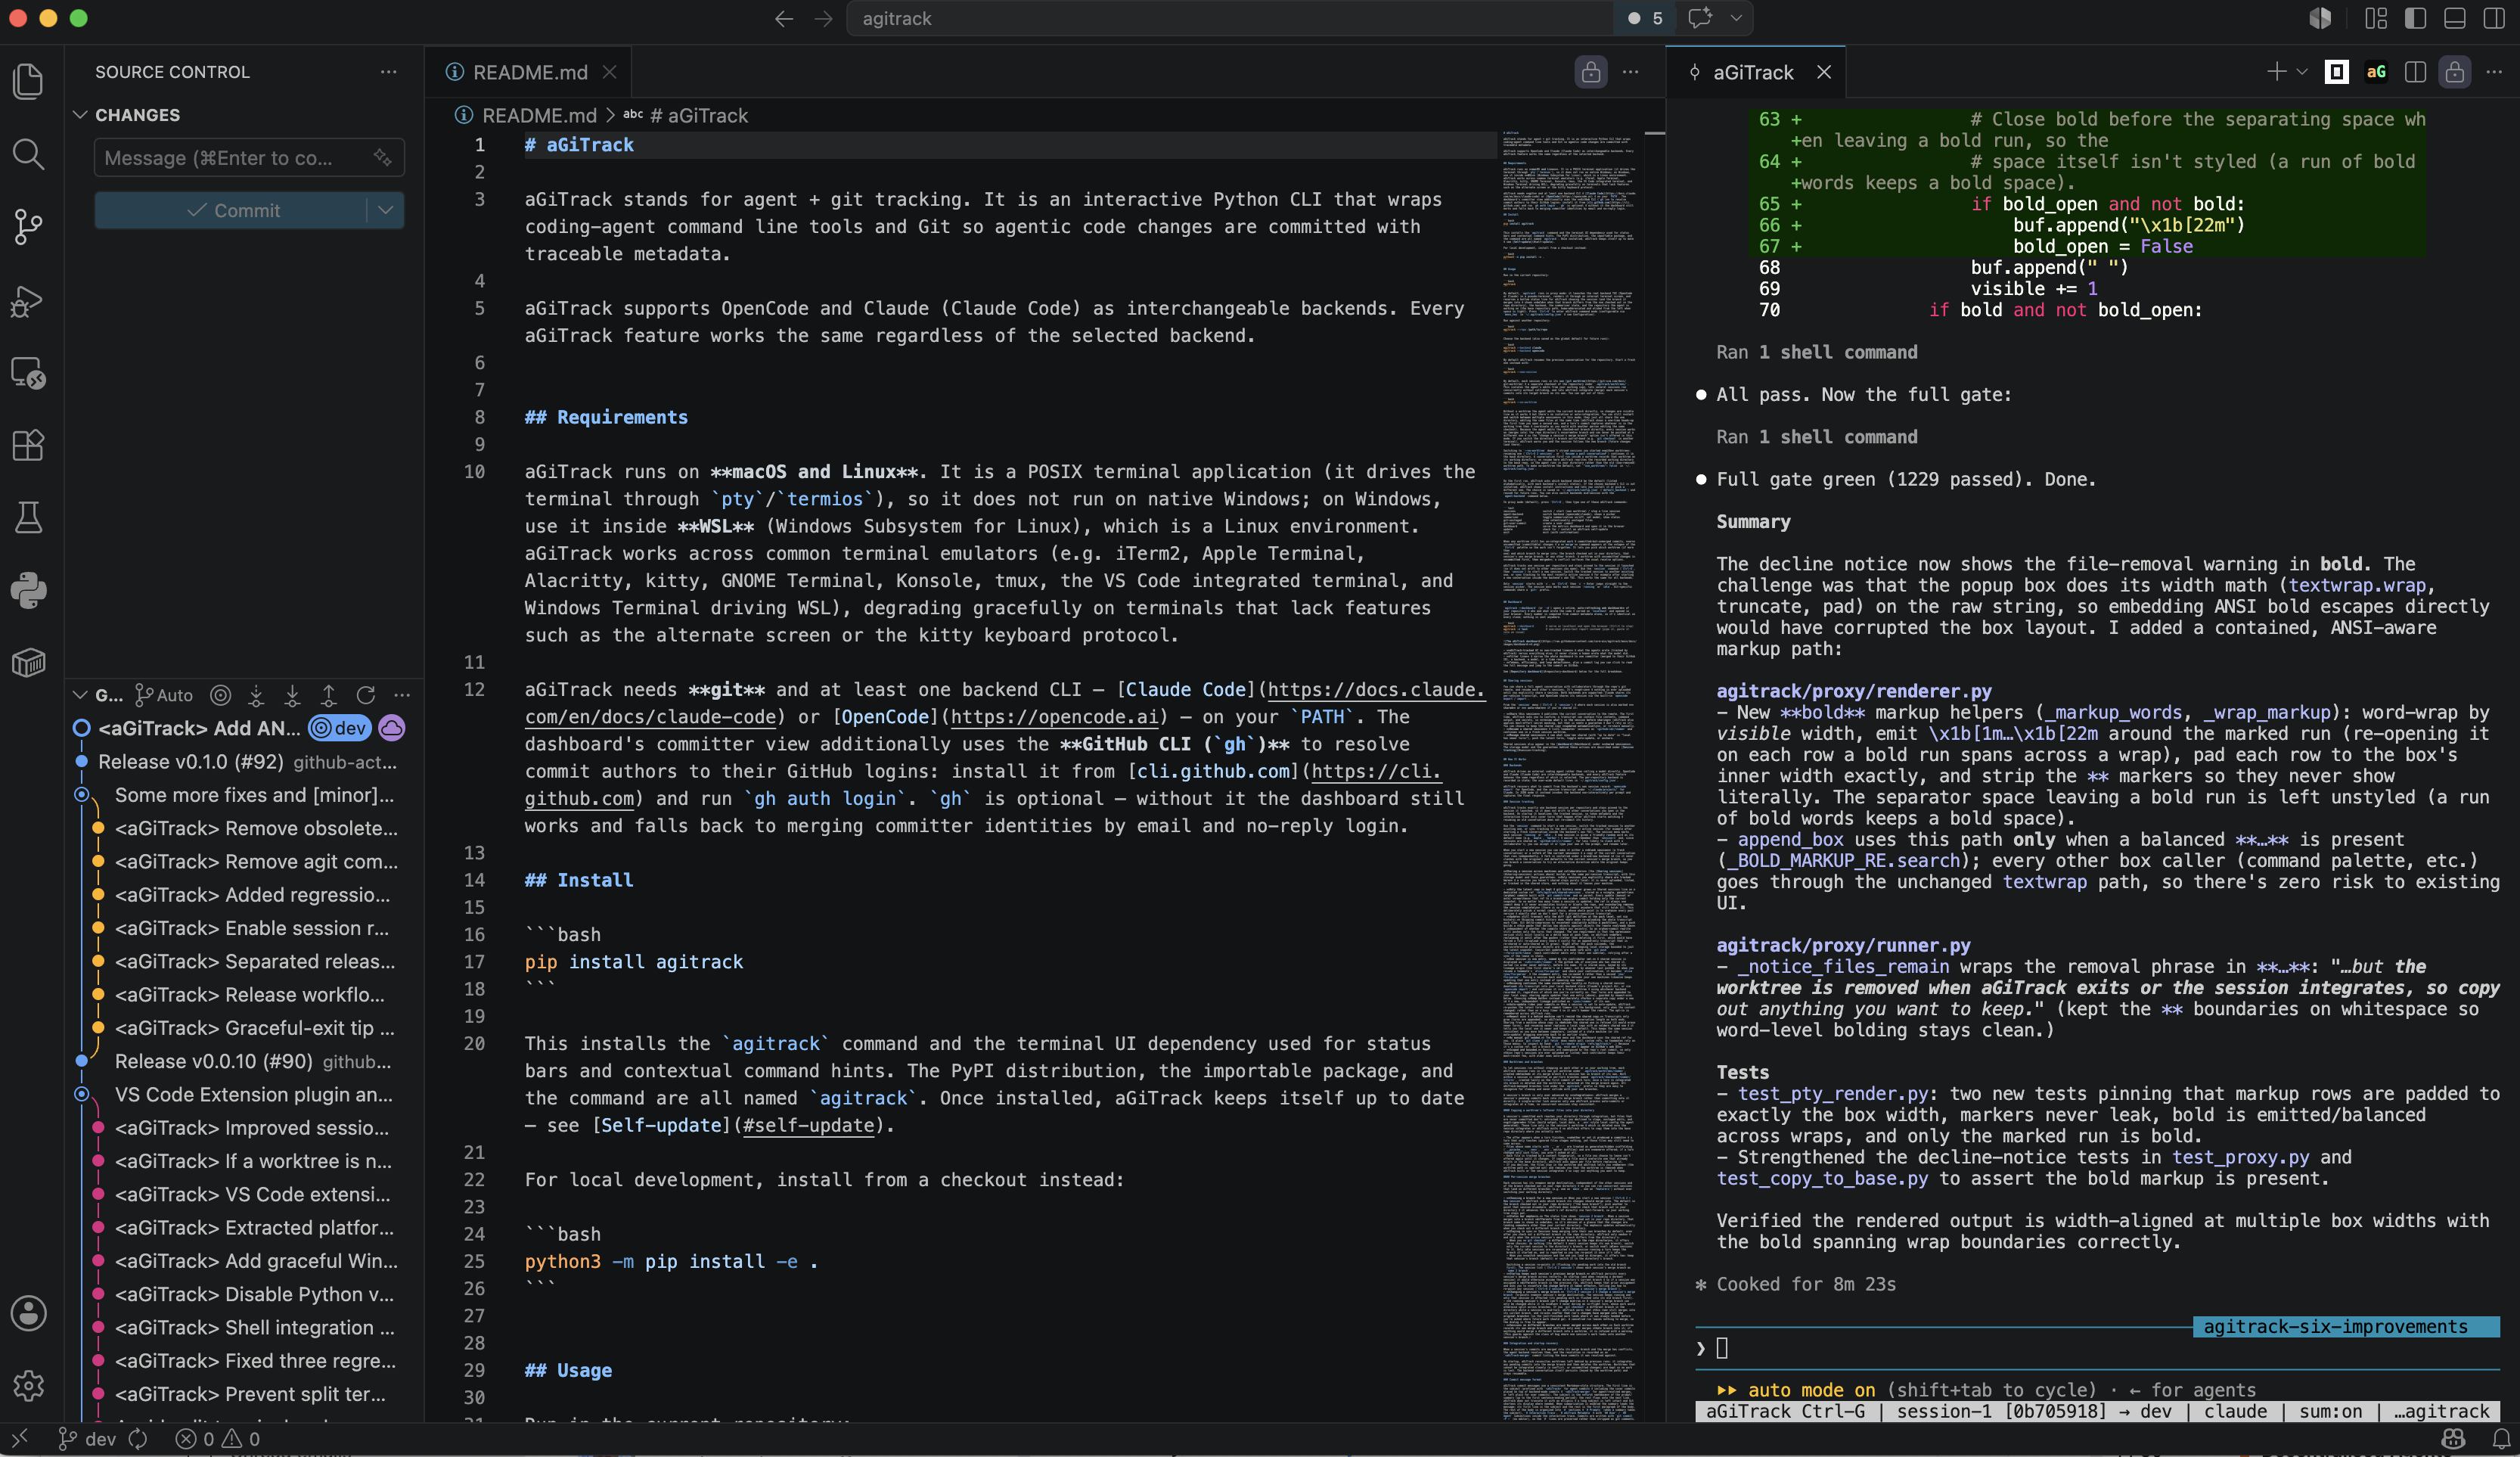This screenshot has height=1457, width=2520.
Task: Switch to the README.md tab
Action: click(x=529, y=72)
